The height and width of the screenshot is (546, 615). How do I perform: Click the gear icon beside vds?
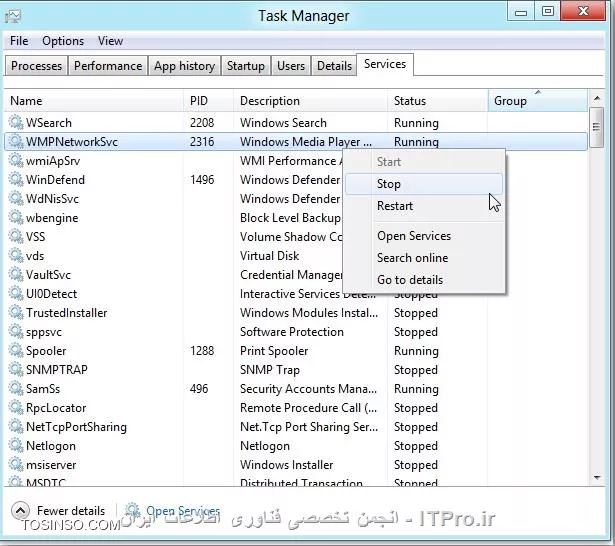pos(16,255)
